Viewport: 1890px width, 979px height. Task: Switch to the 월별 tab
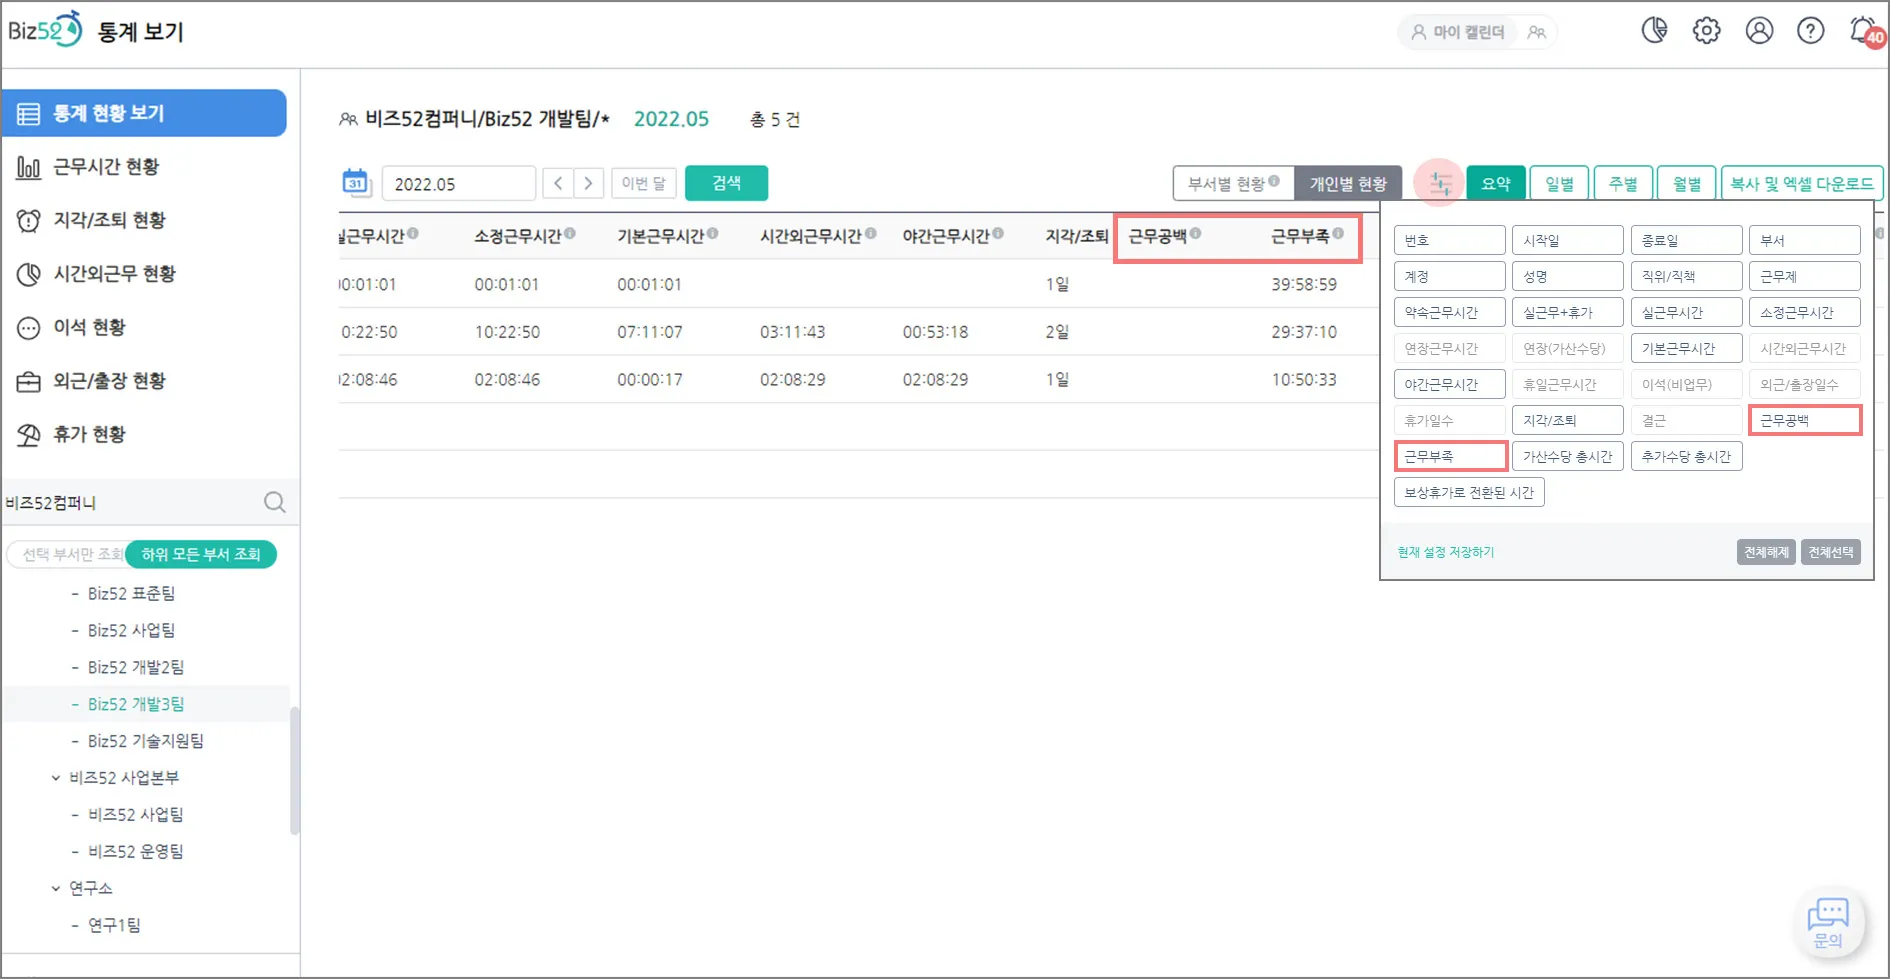pos(1687,183)
